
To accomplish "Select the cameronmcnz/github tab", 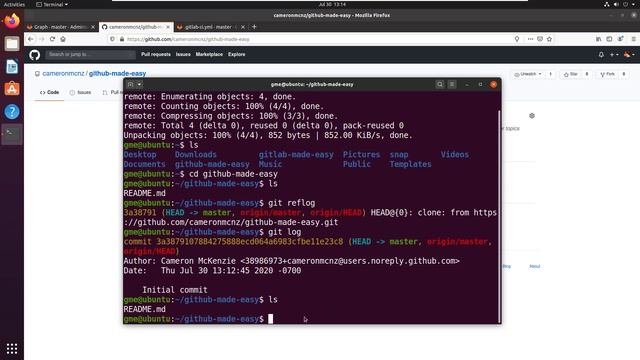I will (136, 27).
